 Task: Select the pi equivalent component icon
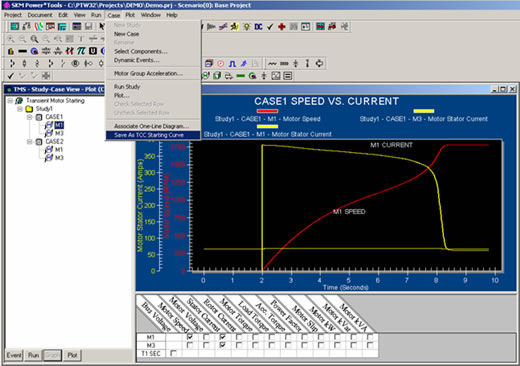click(81, 51)
